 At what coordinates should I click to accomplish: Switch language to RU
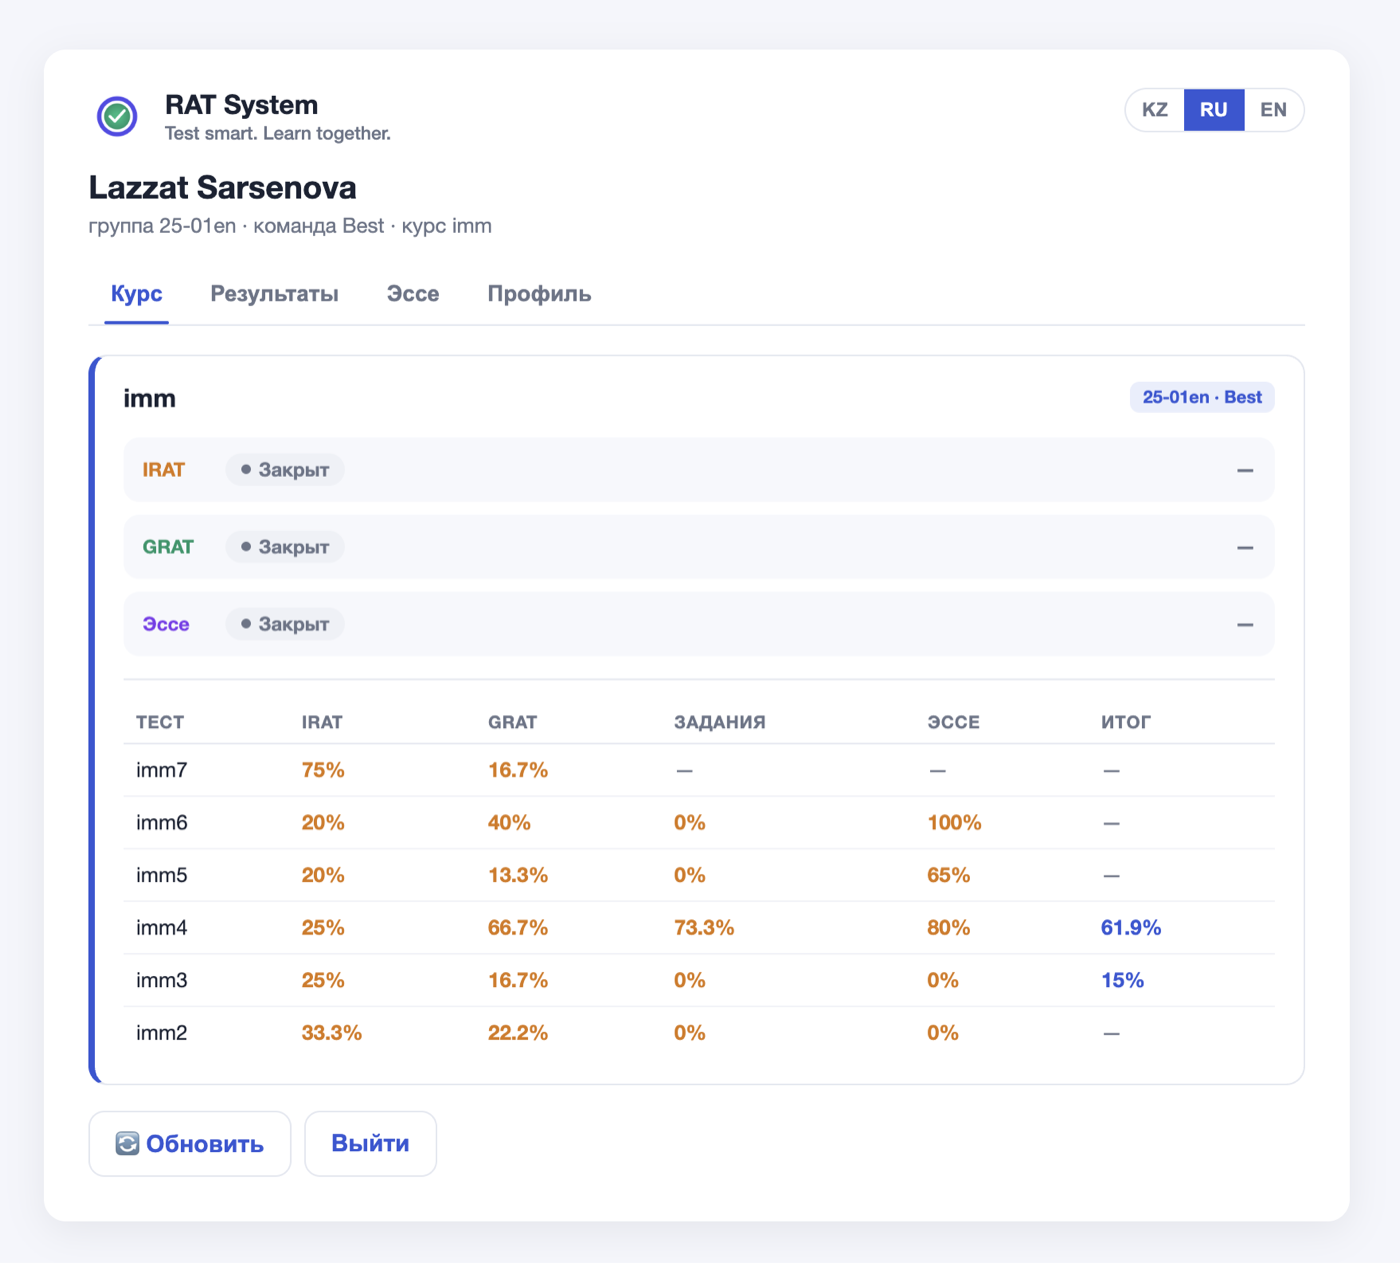pos(1214,110)
